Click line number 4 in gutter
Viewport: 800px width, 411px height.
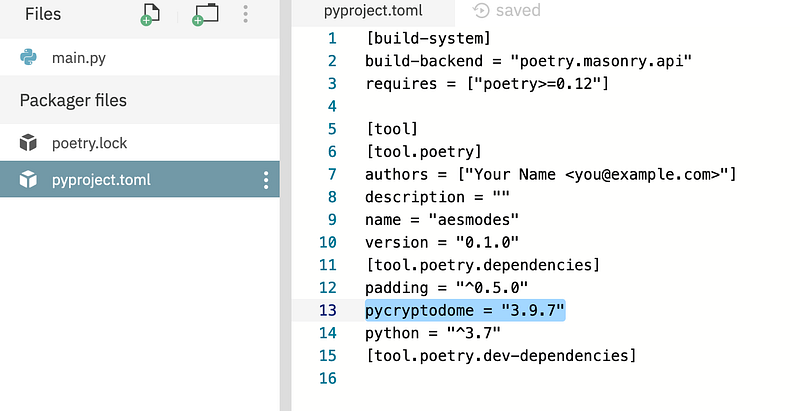332,106
